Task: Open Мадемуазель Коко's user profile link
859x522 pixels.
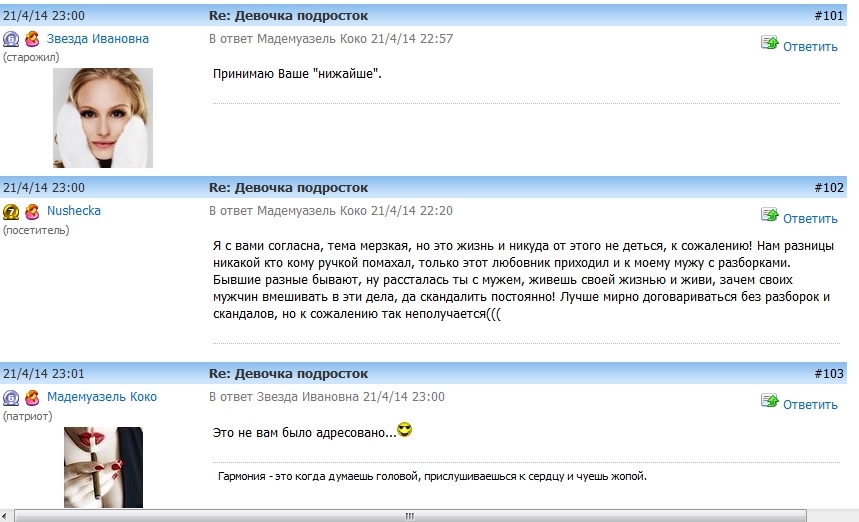Action: [x=102, y=397]
